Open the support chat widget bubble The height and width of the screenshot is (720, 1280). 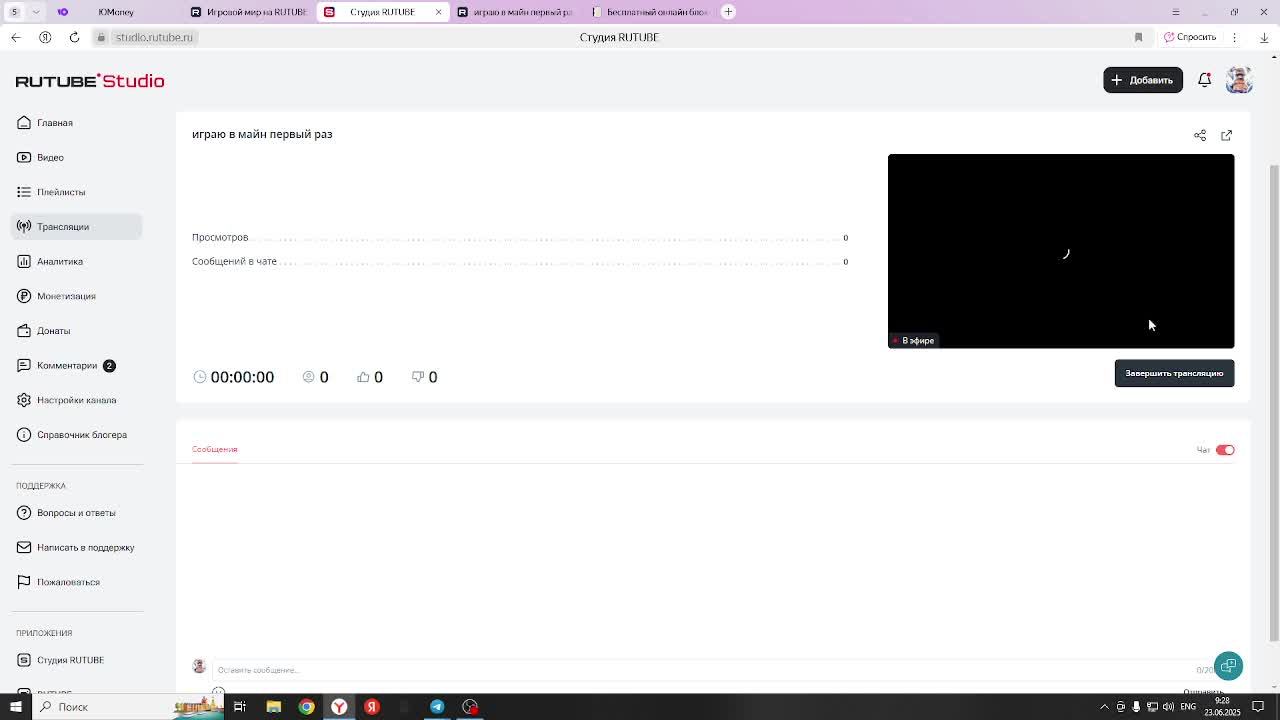[1229, 666]
